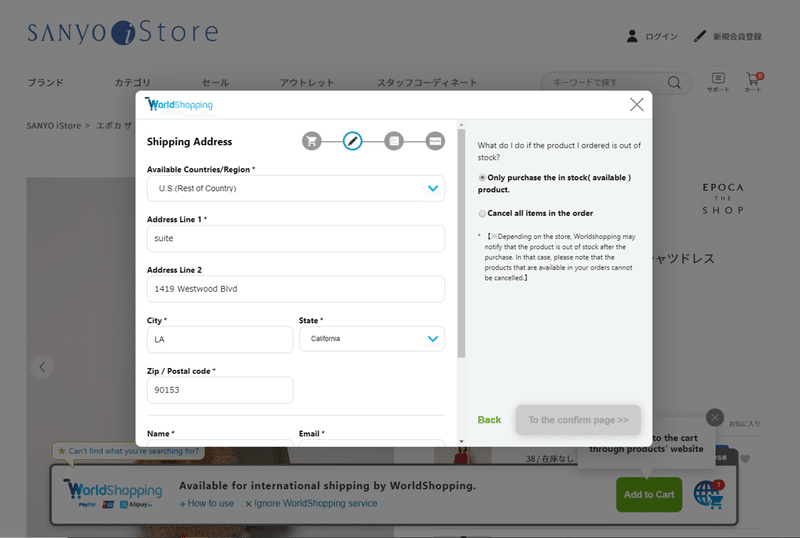800x538 pixels.
Task: Click the dialog scrollbar up arrow
Action: [x=461, y=125]
